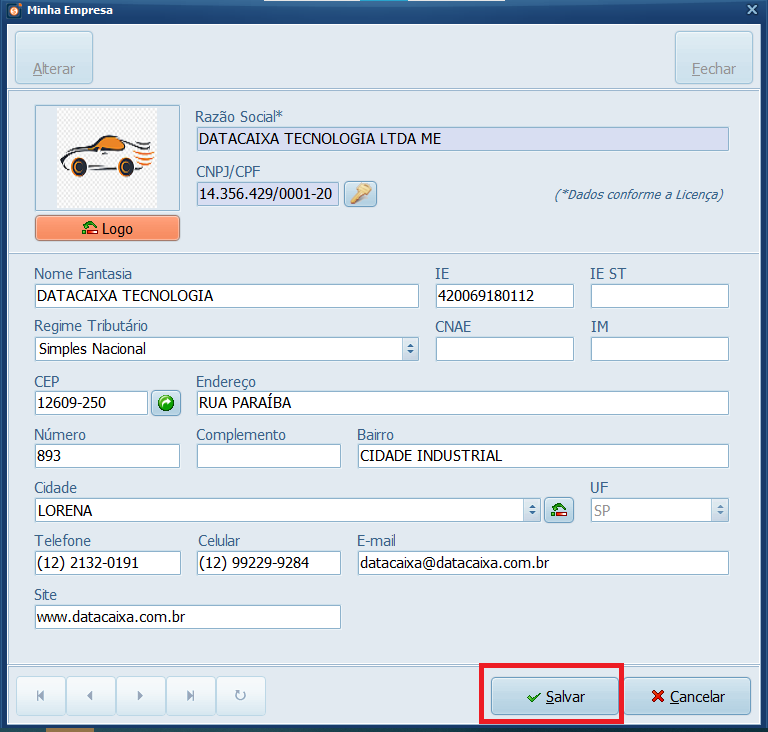This screenshot has height=732, width=768.
Task: Click the icon button next to Cidade dropdown
Action: [x=560, y=510]
